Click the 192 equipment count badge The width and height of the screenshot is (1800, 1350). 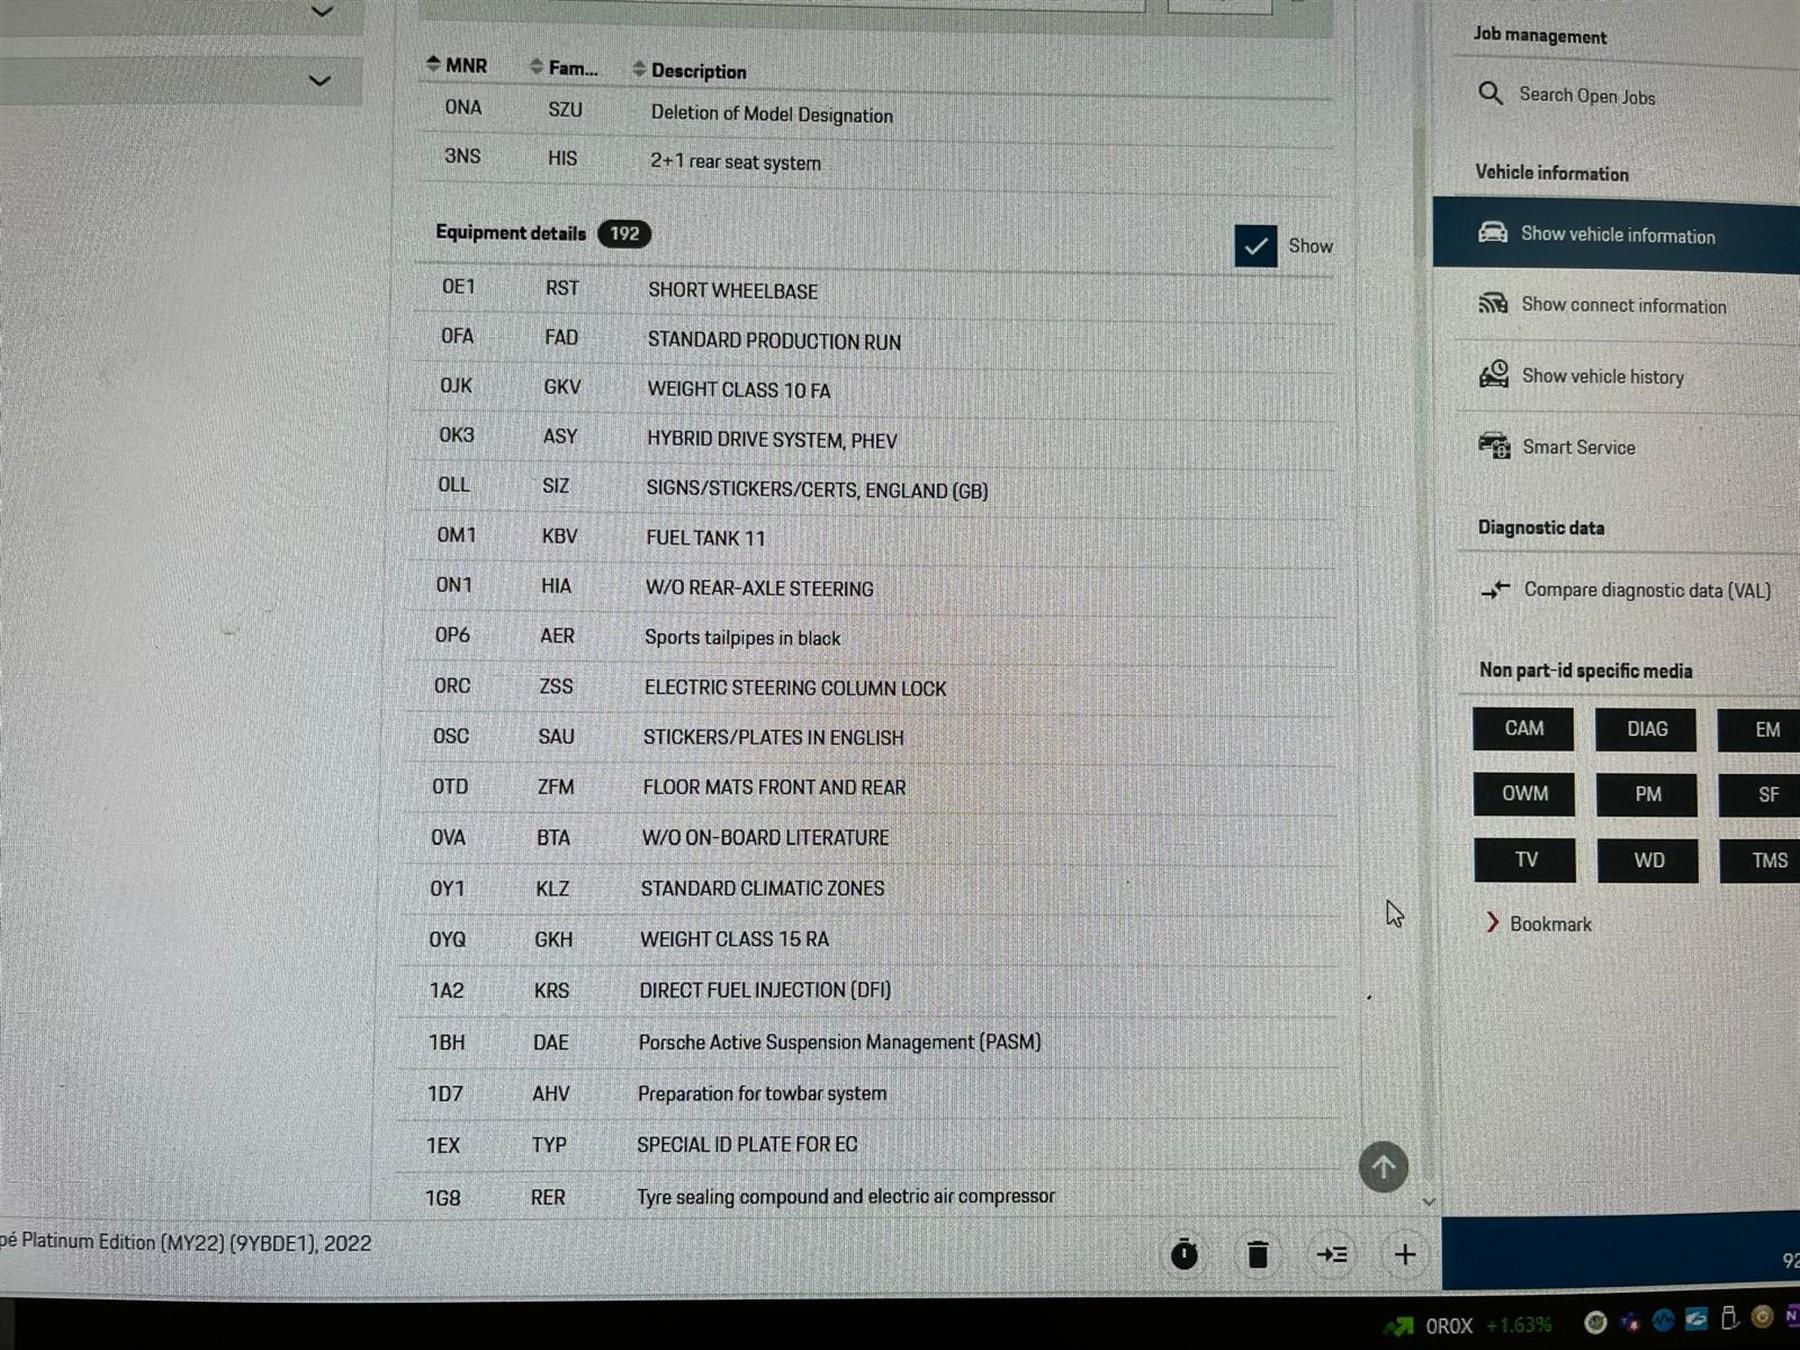[x=624, y=233]
